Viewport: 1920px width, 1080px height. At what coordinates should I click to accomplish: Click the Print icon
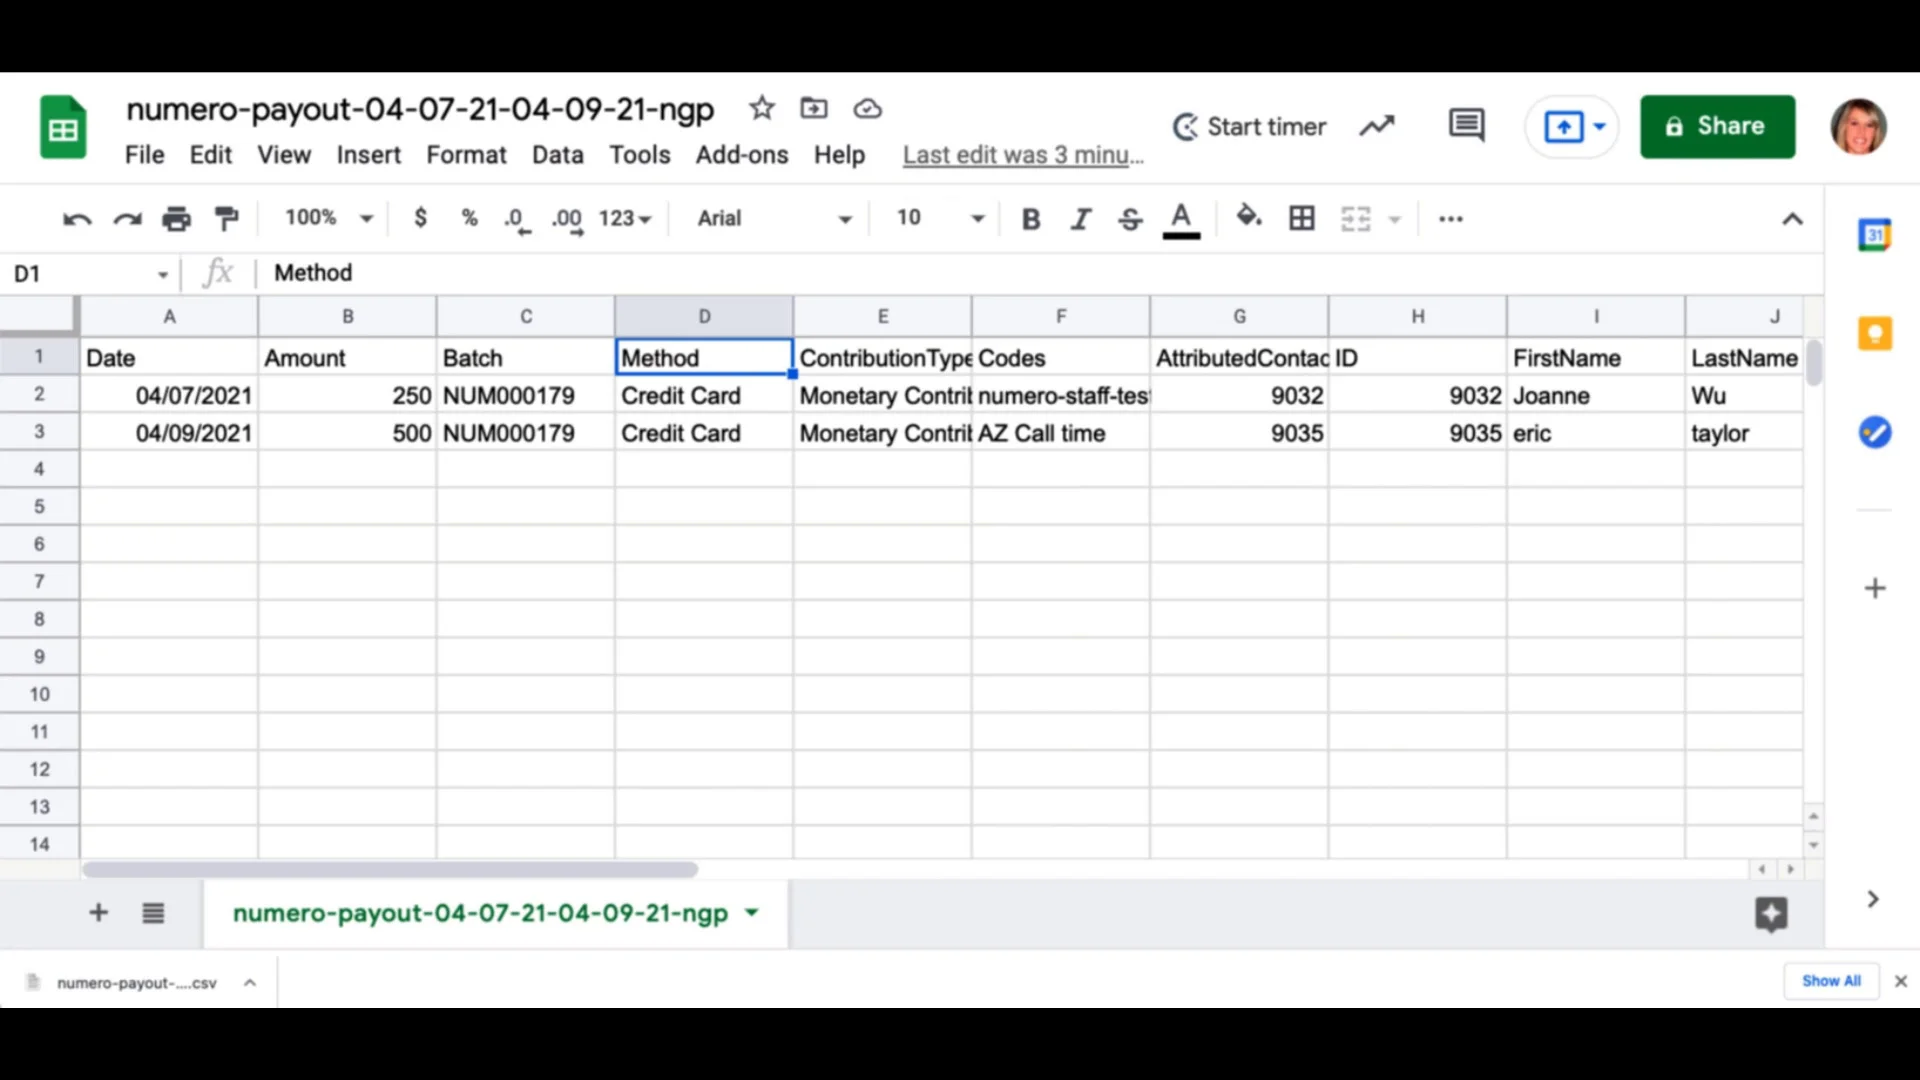177,218
